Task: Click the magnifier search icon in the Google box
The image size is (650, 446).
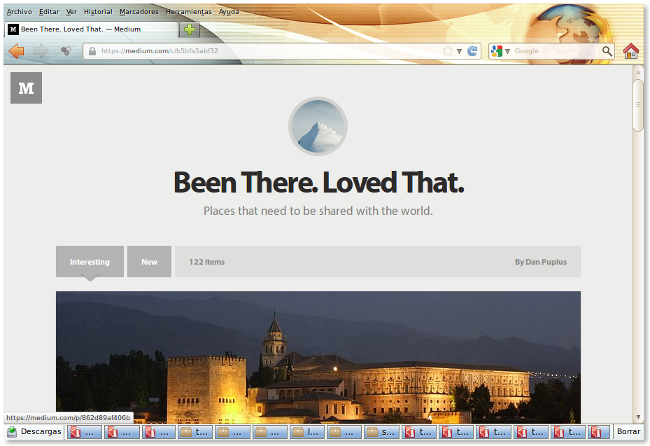Action: click(607, 51)
